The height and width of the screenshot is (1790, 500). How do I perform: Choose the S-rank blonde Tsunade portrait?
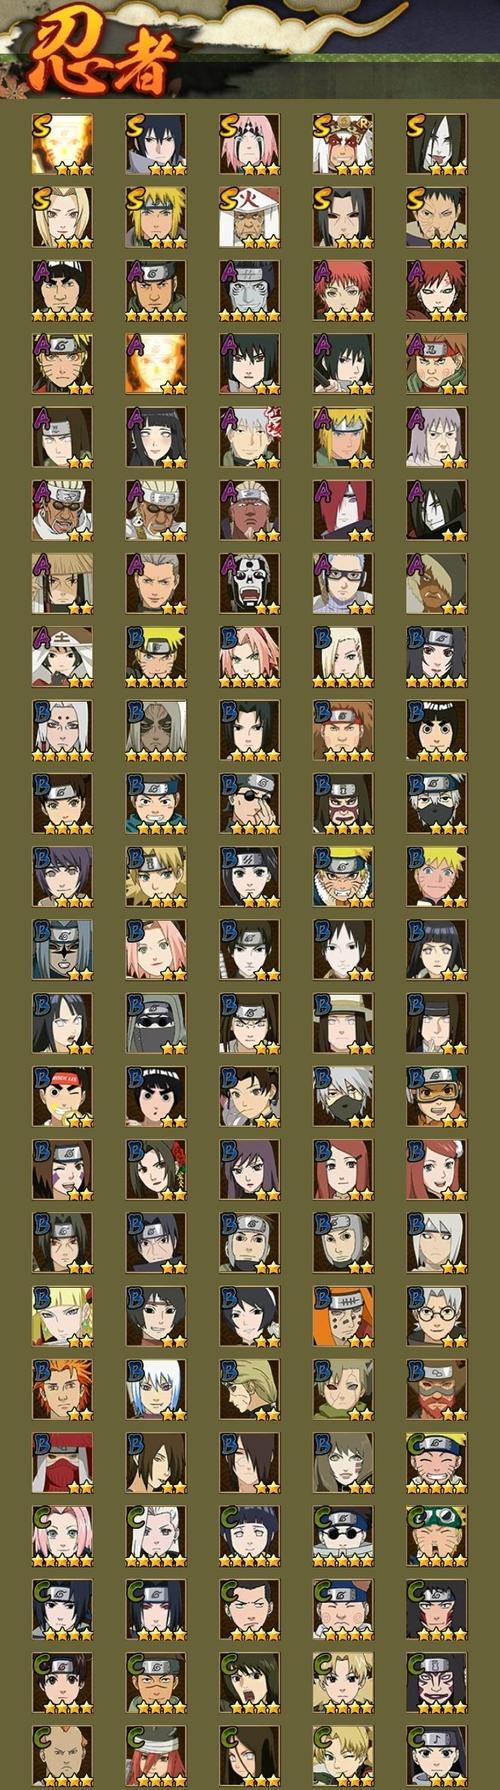pyautogui.click(x=62, y=217)
